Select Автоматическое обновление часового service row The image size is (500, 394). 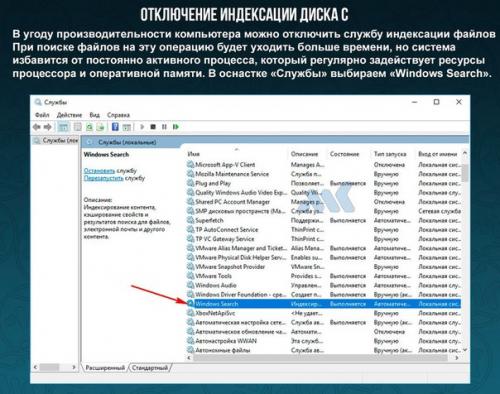pos(323,332)
